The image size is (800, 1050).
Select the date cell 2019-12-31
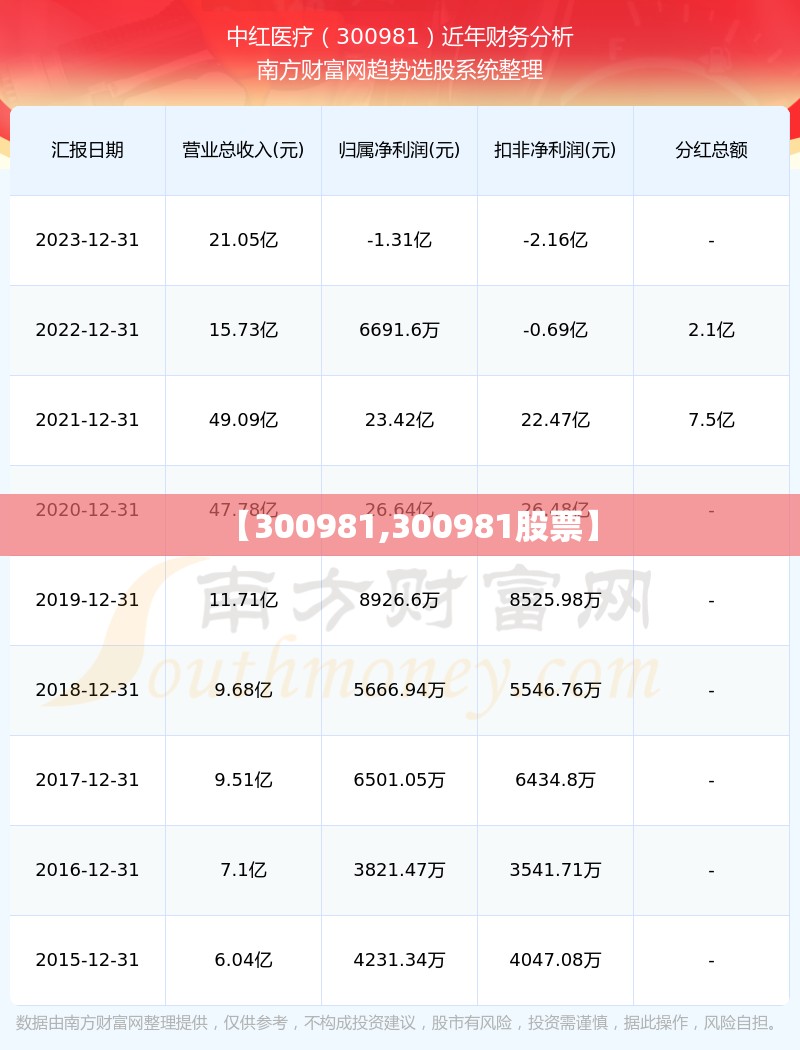[88, 600]
